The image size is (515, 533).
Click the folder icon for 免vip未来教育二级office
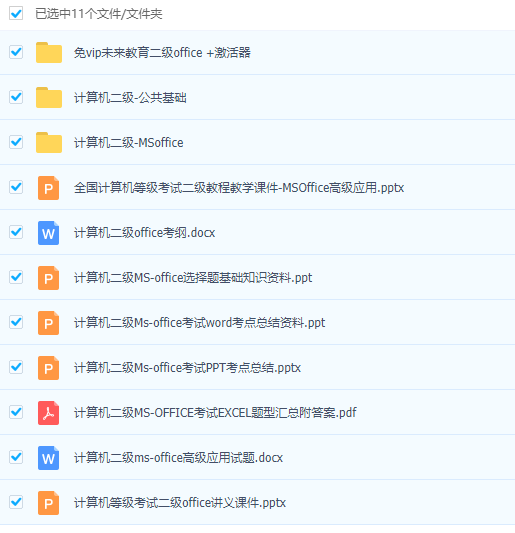point(49,52)
